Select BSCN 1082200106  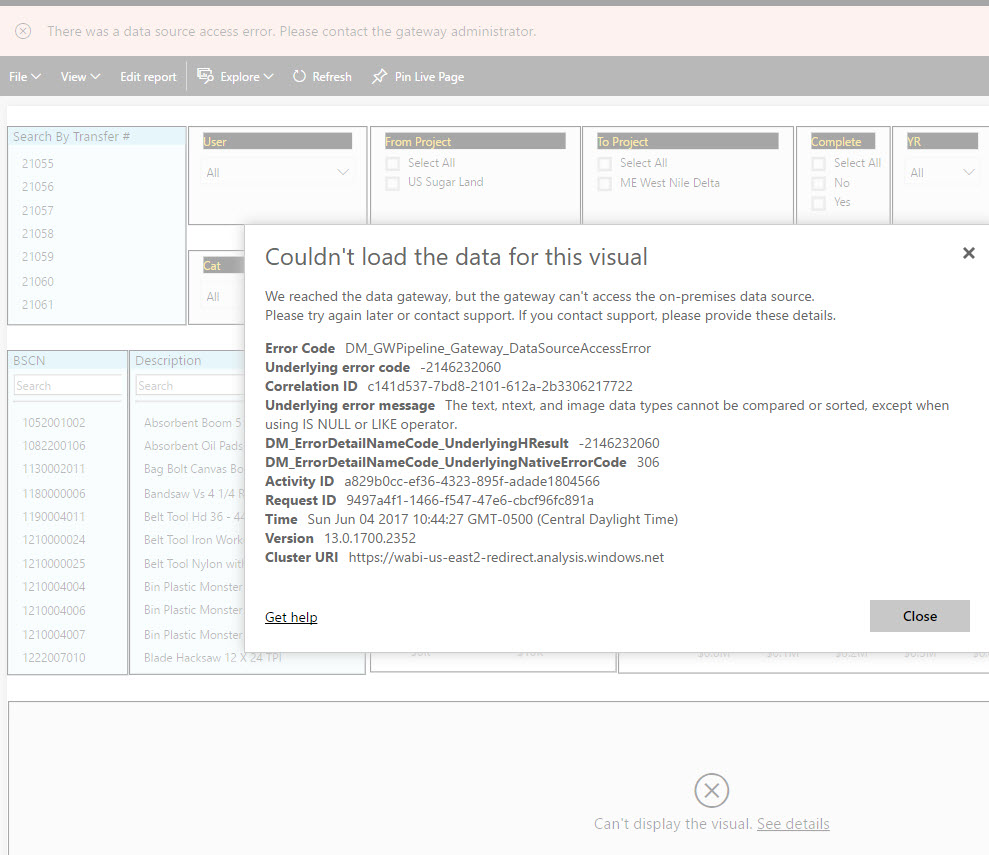54,445
